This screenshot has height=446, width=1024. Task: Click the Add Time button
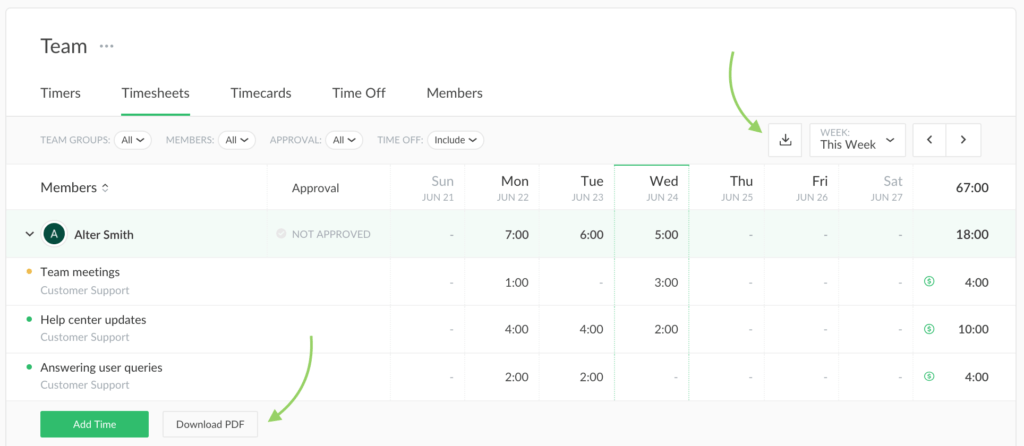pos(95,424)
